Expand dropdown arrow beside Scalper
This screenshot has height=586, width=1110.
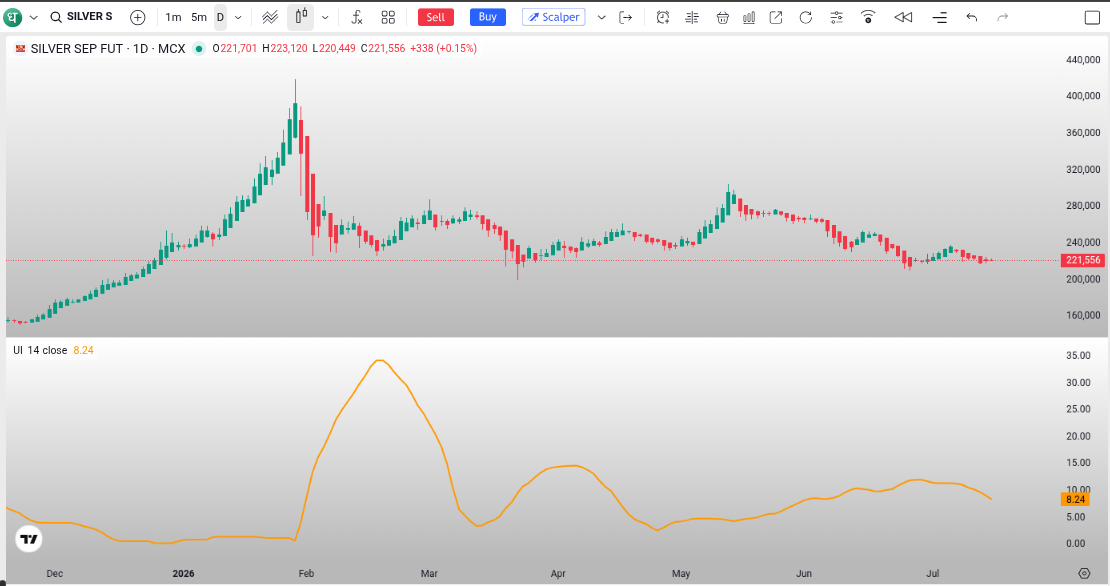[x=602, y=17]
